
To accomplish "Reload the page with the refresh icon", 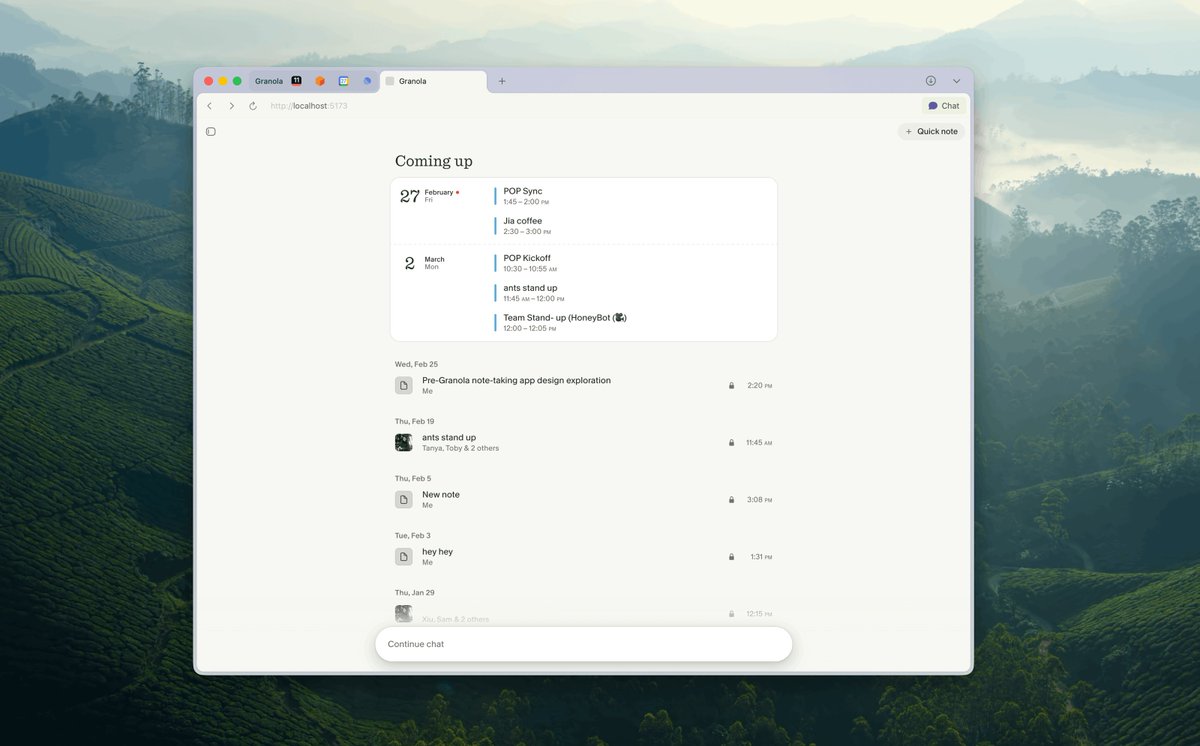I will click(x=252, y=105).
